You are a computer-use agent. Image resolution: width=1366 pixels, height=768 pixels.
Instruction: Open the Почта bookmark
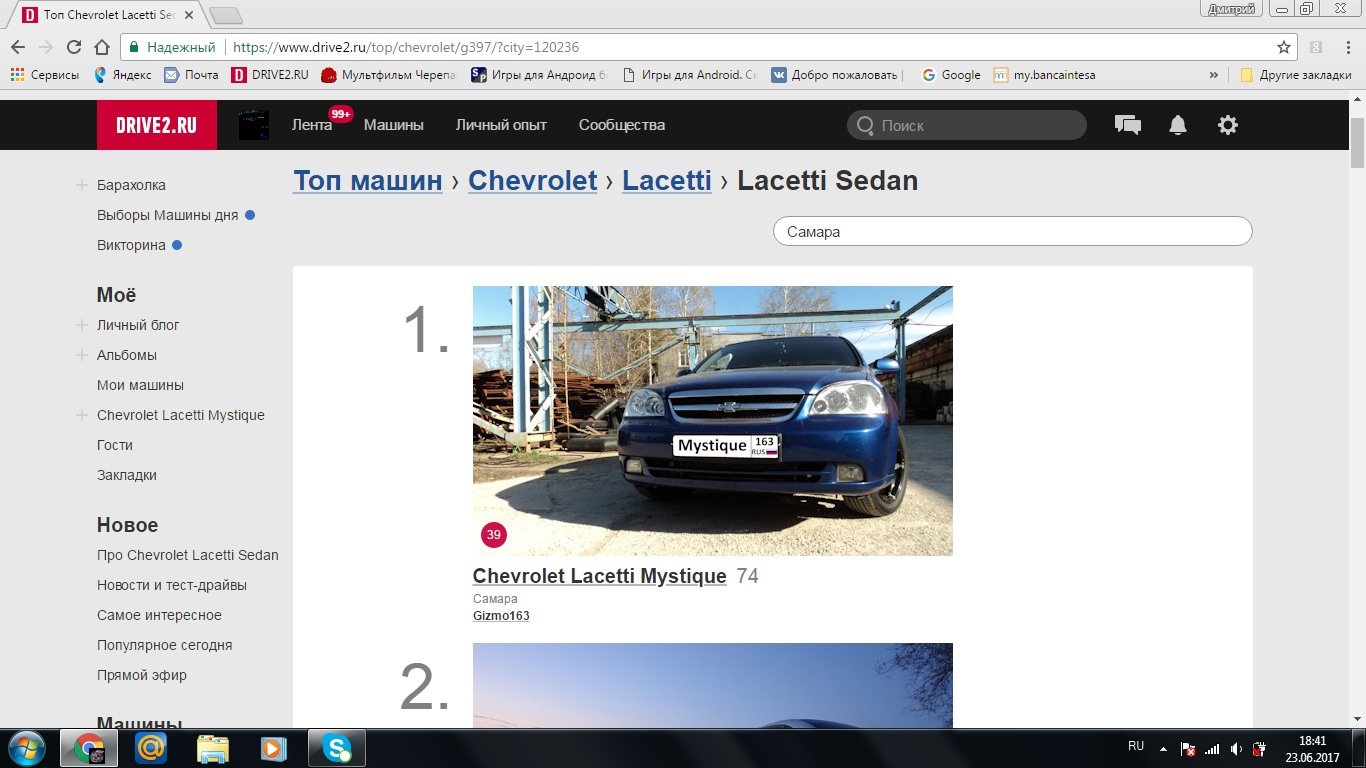point(191,75)
